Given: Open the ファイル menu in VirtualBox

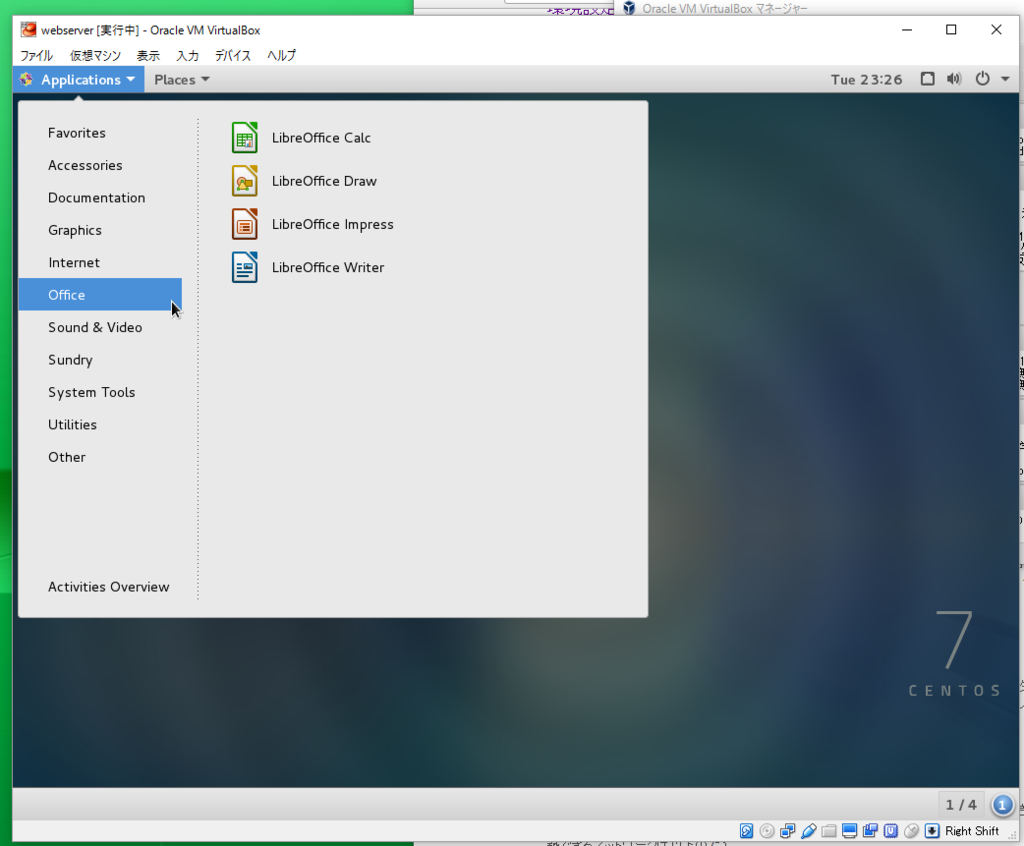Looking at the screenshot, I should [x=36, y=56].
